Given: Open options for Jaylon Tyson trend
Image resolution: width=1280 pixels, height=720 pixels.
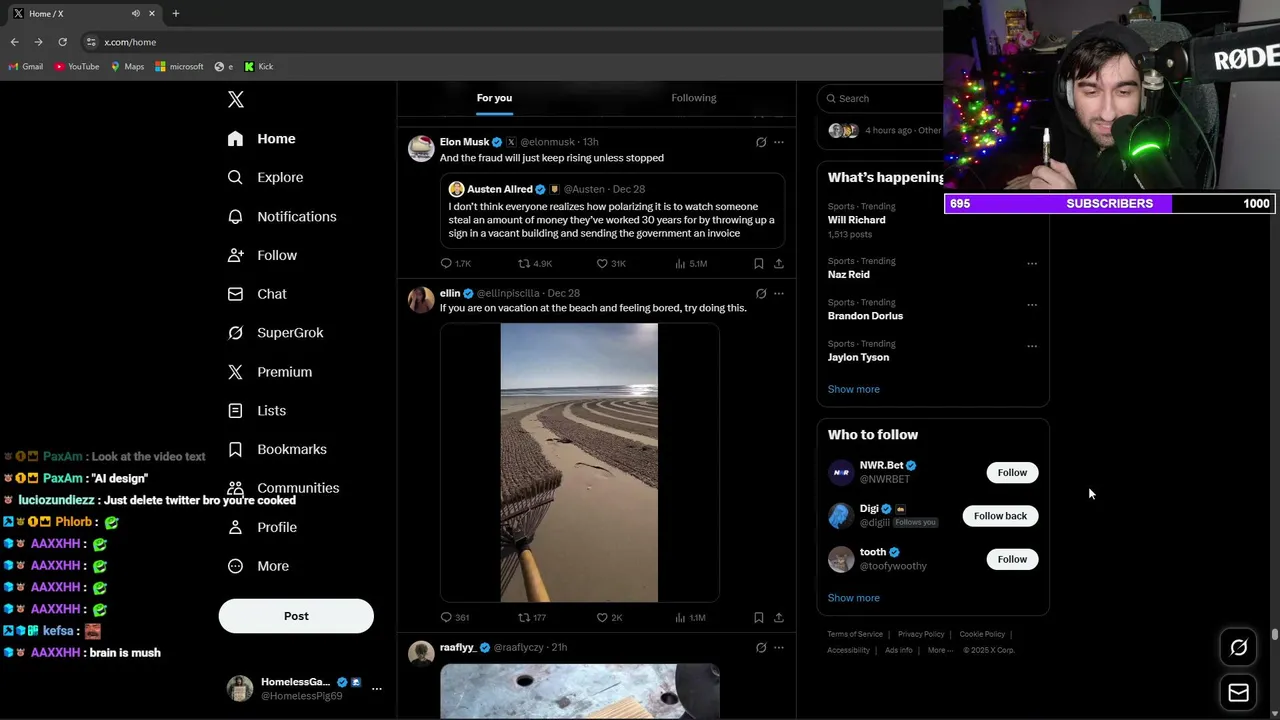Looking at the screenshot, I should [1032, 346].
